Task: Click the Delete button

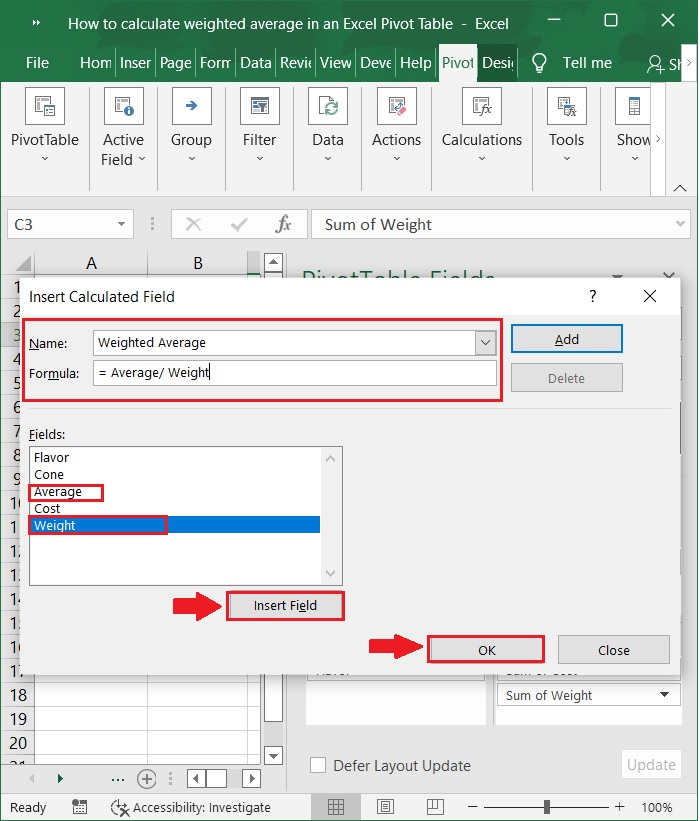Action: click(x=566, y=378)
